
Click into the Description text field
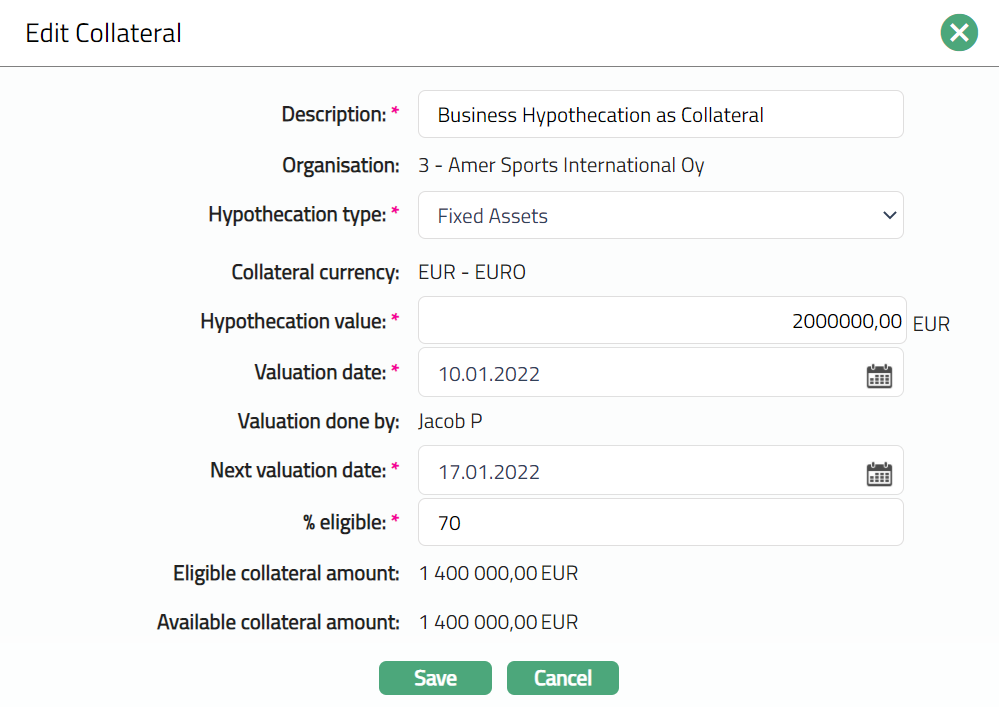(660, 115)
